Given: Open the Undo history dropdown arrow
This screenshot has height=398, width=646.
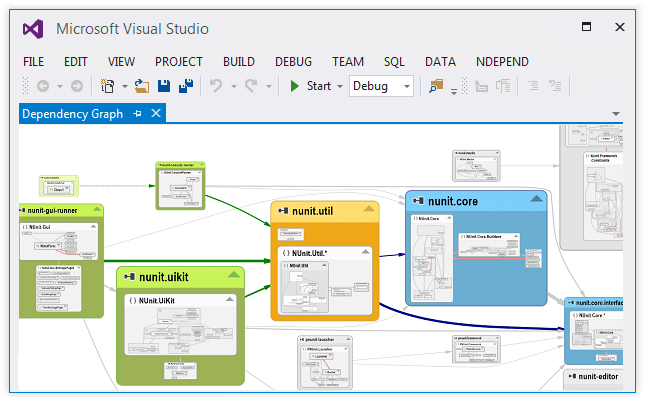Looking at the screenshot, I should [234, 87].
